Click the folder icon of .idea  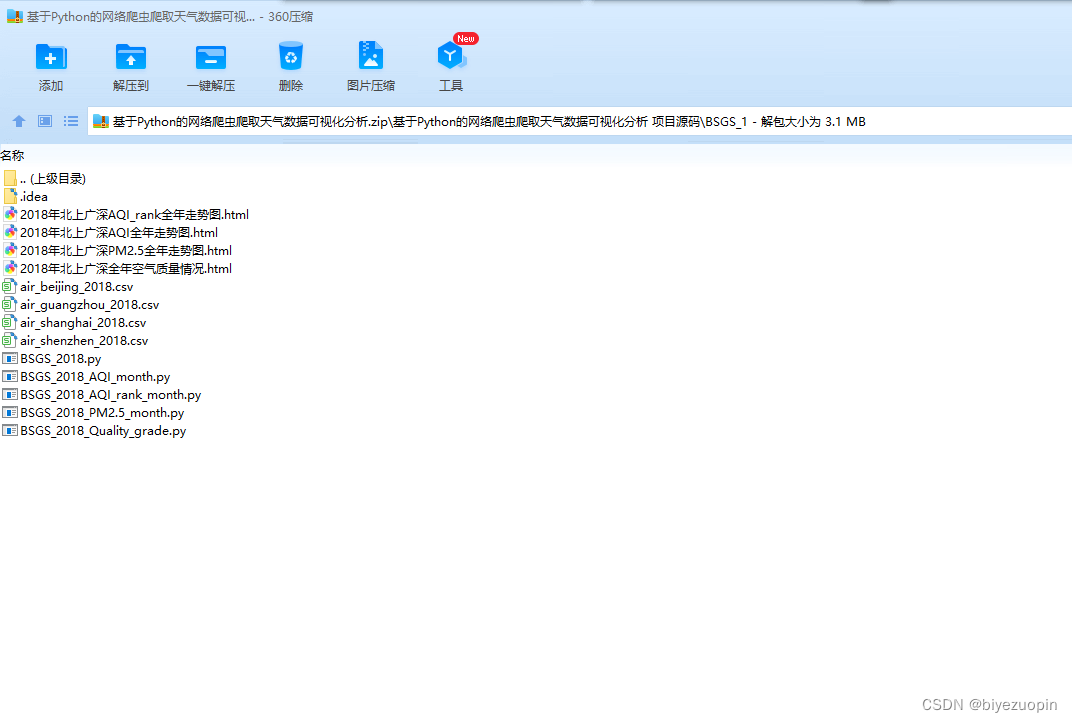pyautogui.click(x=10, y=196)
